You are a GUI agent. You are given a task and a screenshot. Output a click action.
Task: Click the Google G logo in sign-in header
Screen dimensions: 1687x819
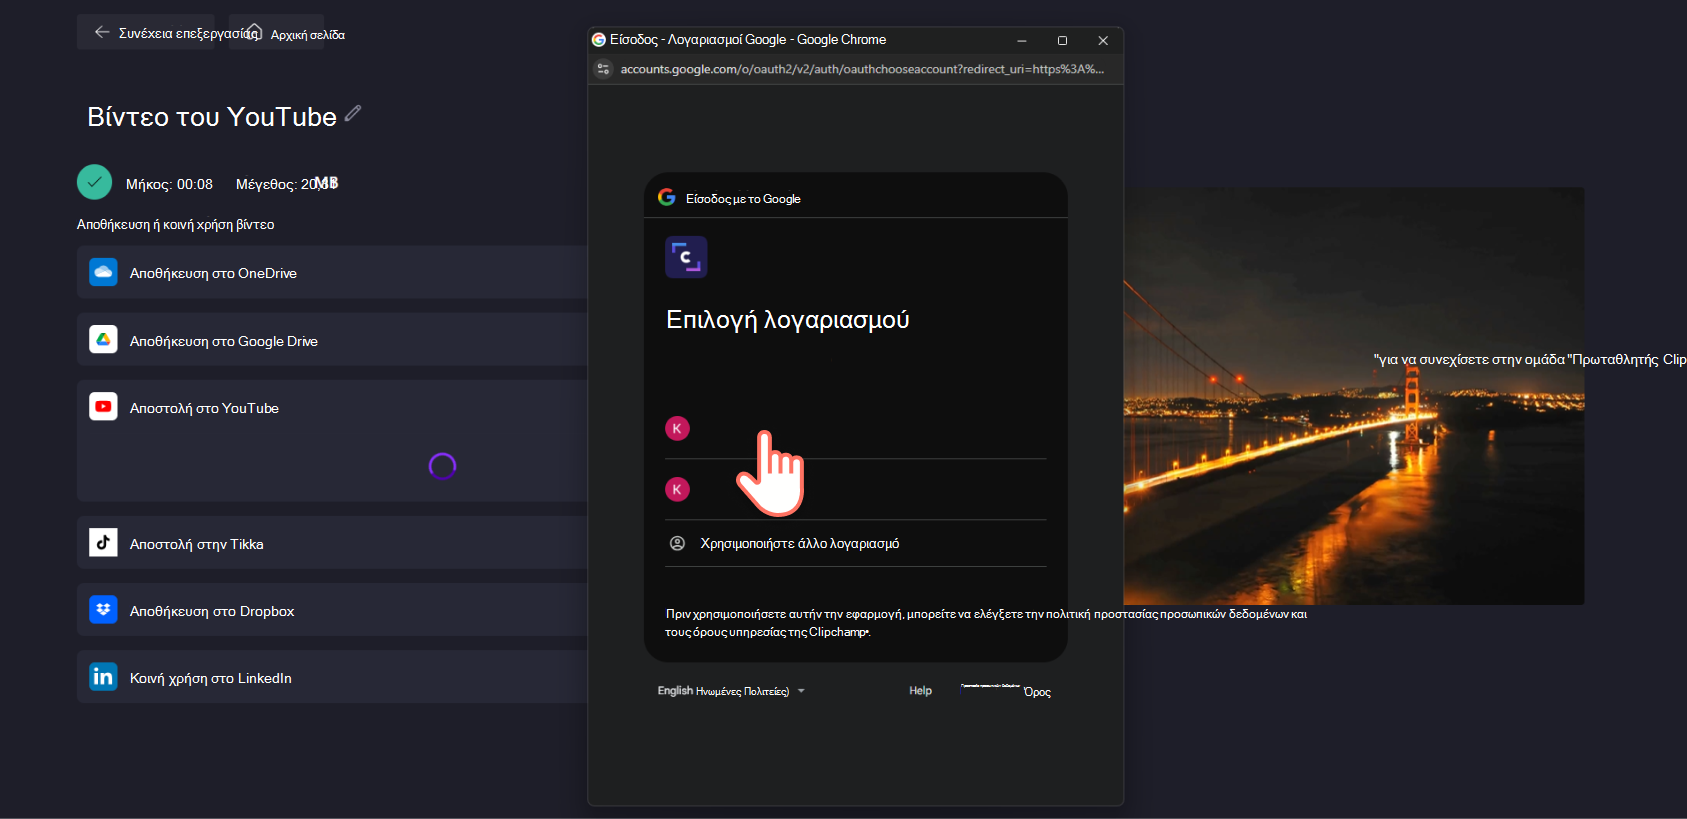click(x=667, y=197)
